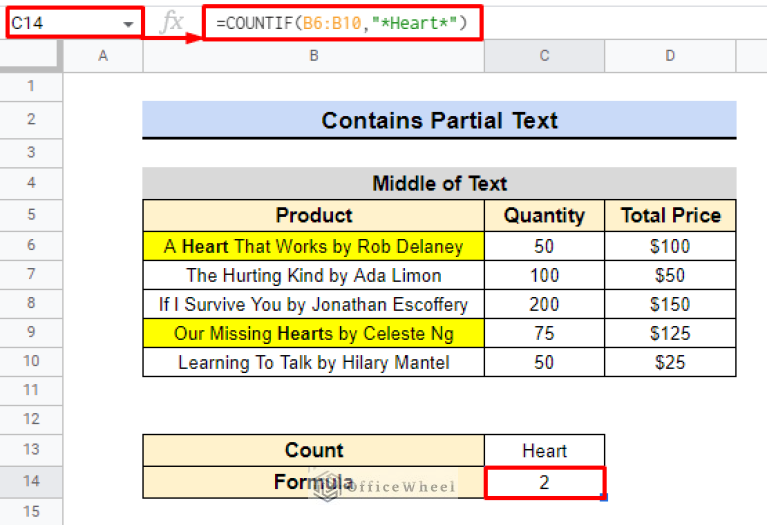Select row 14 header

(x=31, y=482)
